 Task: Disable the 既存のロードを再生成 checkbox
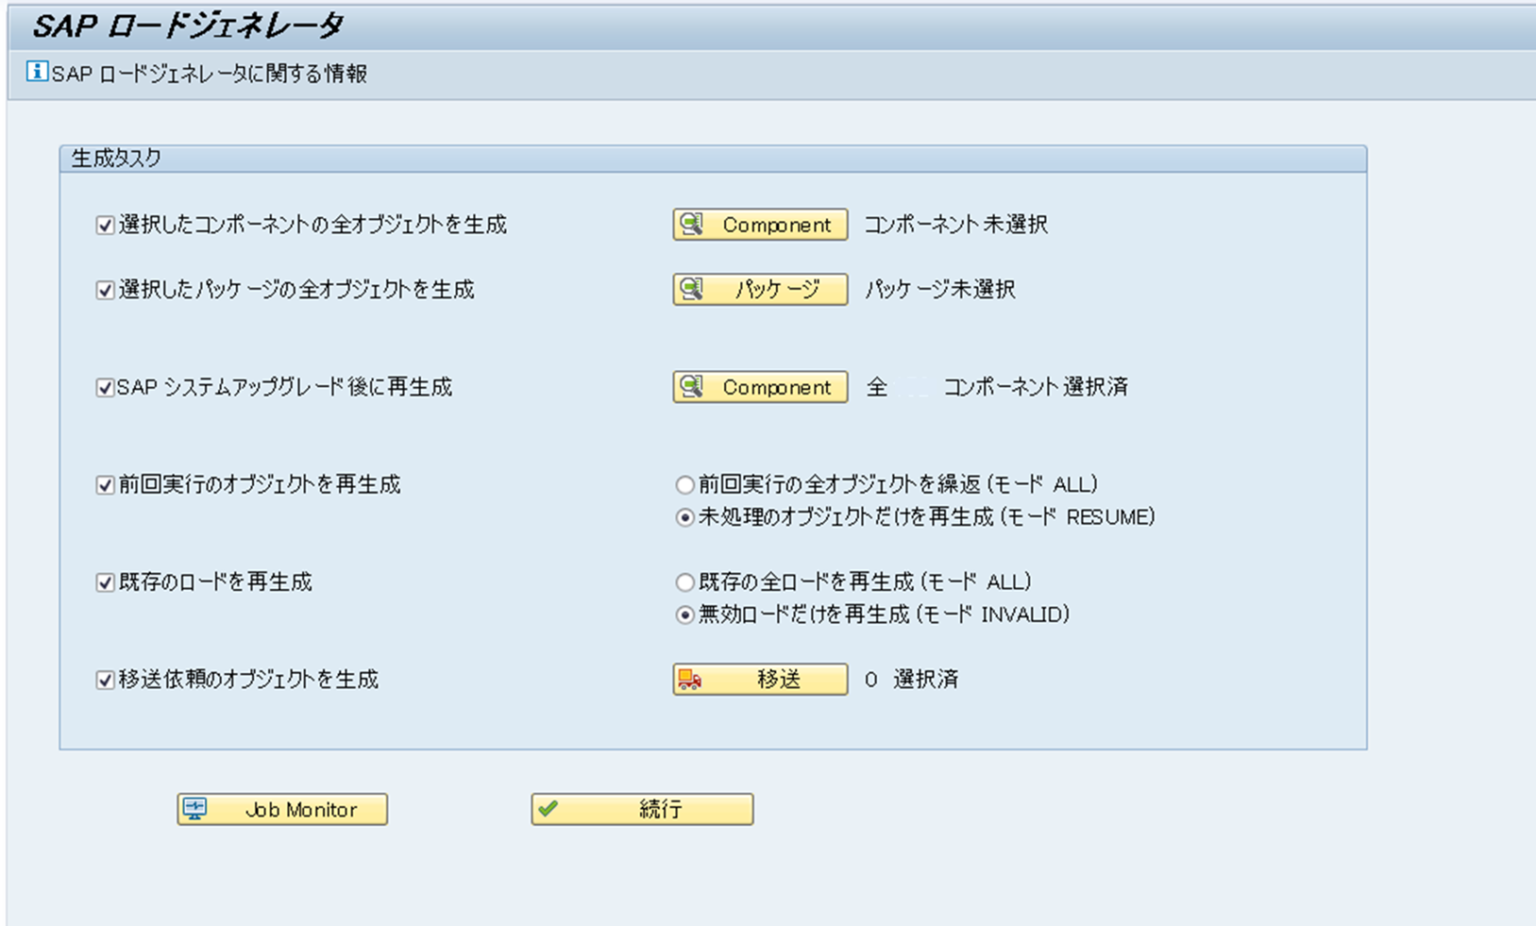tap(104, 582)
